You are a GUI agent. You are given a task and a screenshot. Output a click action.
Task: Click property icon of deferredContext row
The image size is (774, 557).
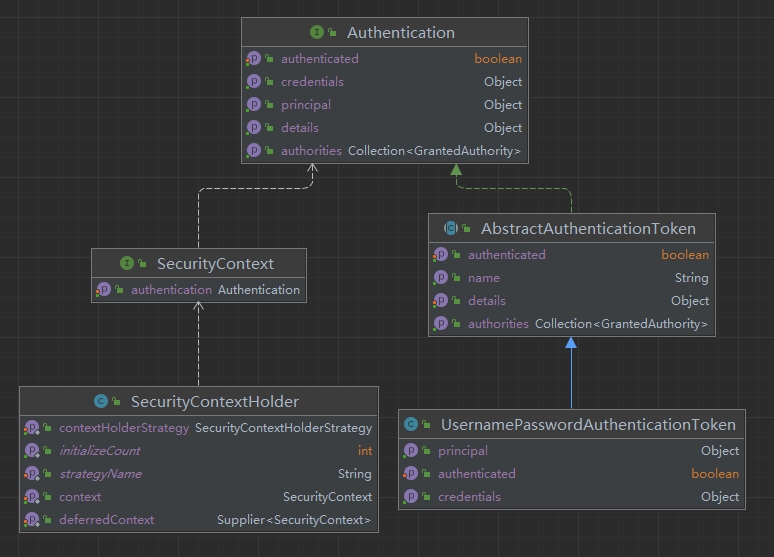[x=32, y=519]
